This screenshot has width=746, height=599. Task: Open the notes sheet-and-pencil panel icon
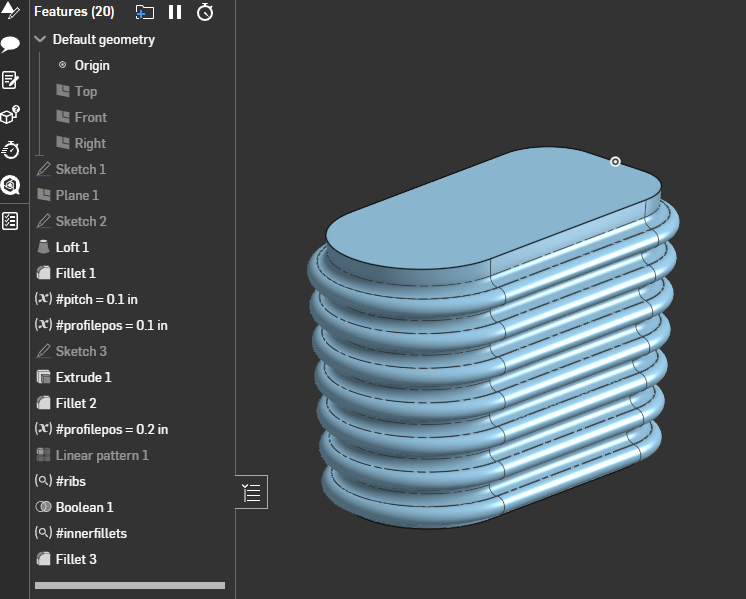[x=10, y=80]
